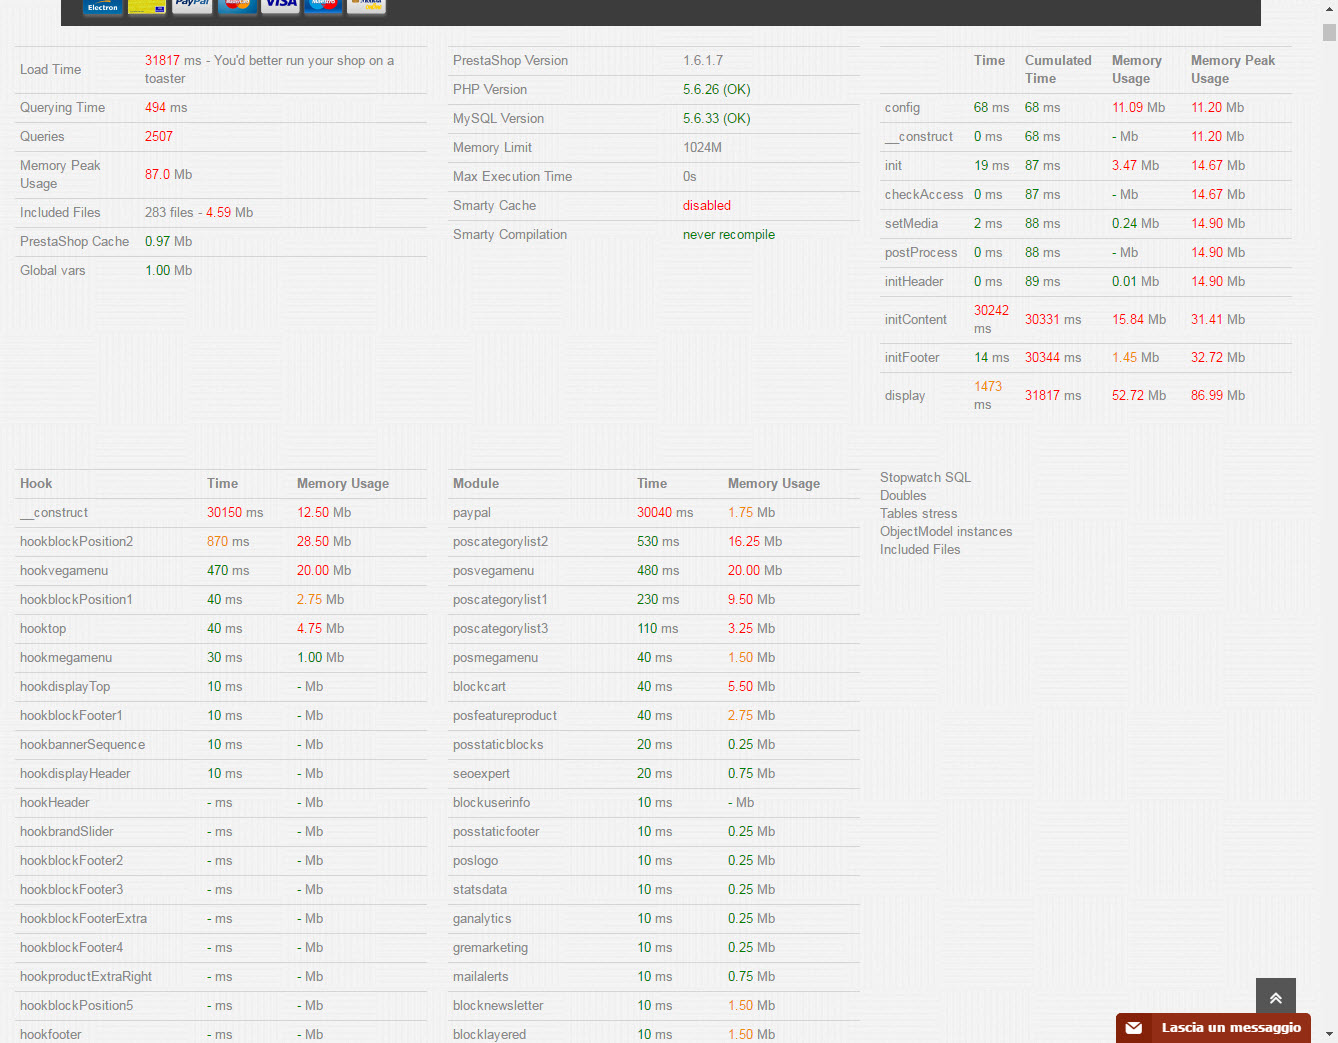The height and width of the screenshot is (1043, 1338).
Task: Click the hookblockPosition2 hook row
Action: [76, 542]
